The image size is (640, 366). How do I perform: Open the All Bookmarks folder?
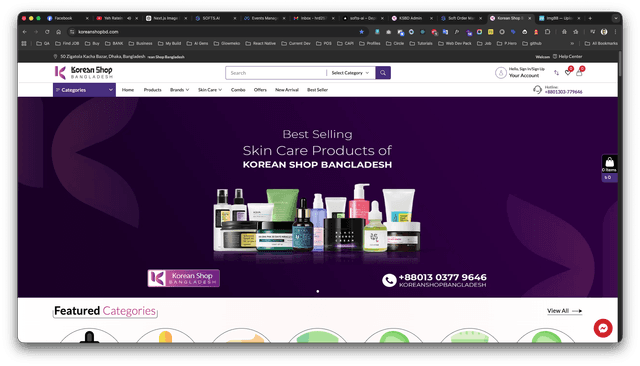601,43
